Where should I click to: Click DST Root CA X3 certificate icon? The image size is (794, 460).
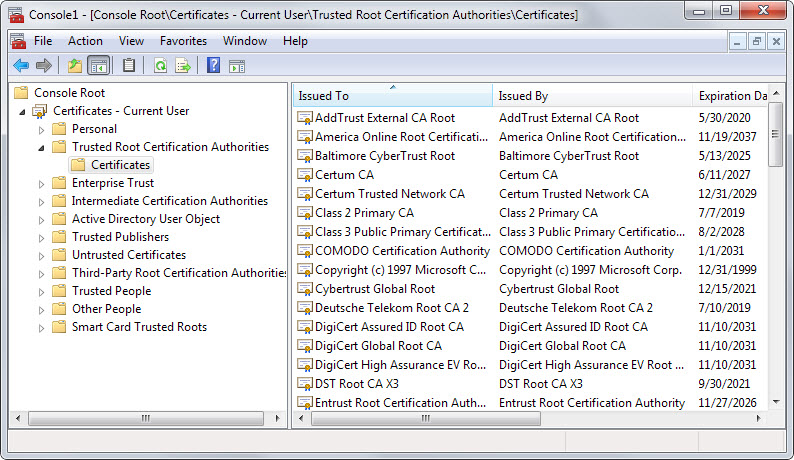click(305, 384)
